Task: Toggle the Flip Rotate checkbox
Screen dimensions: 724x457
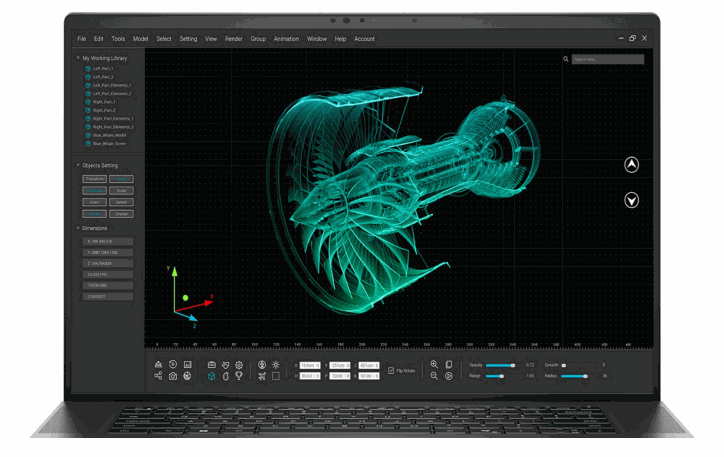Action: [391, 371]
